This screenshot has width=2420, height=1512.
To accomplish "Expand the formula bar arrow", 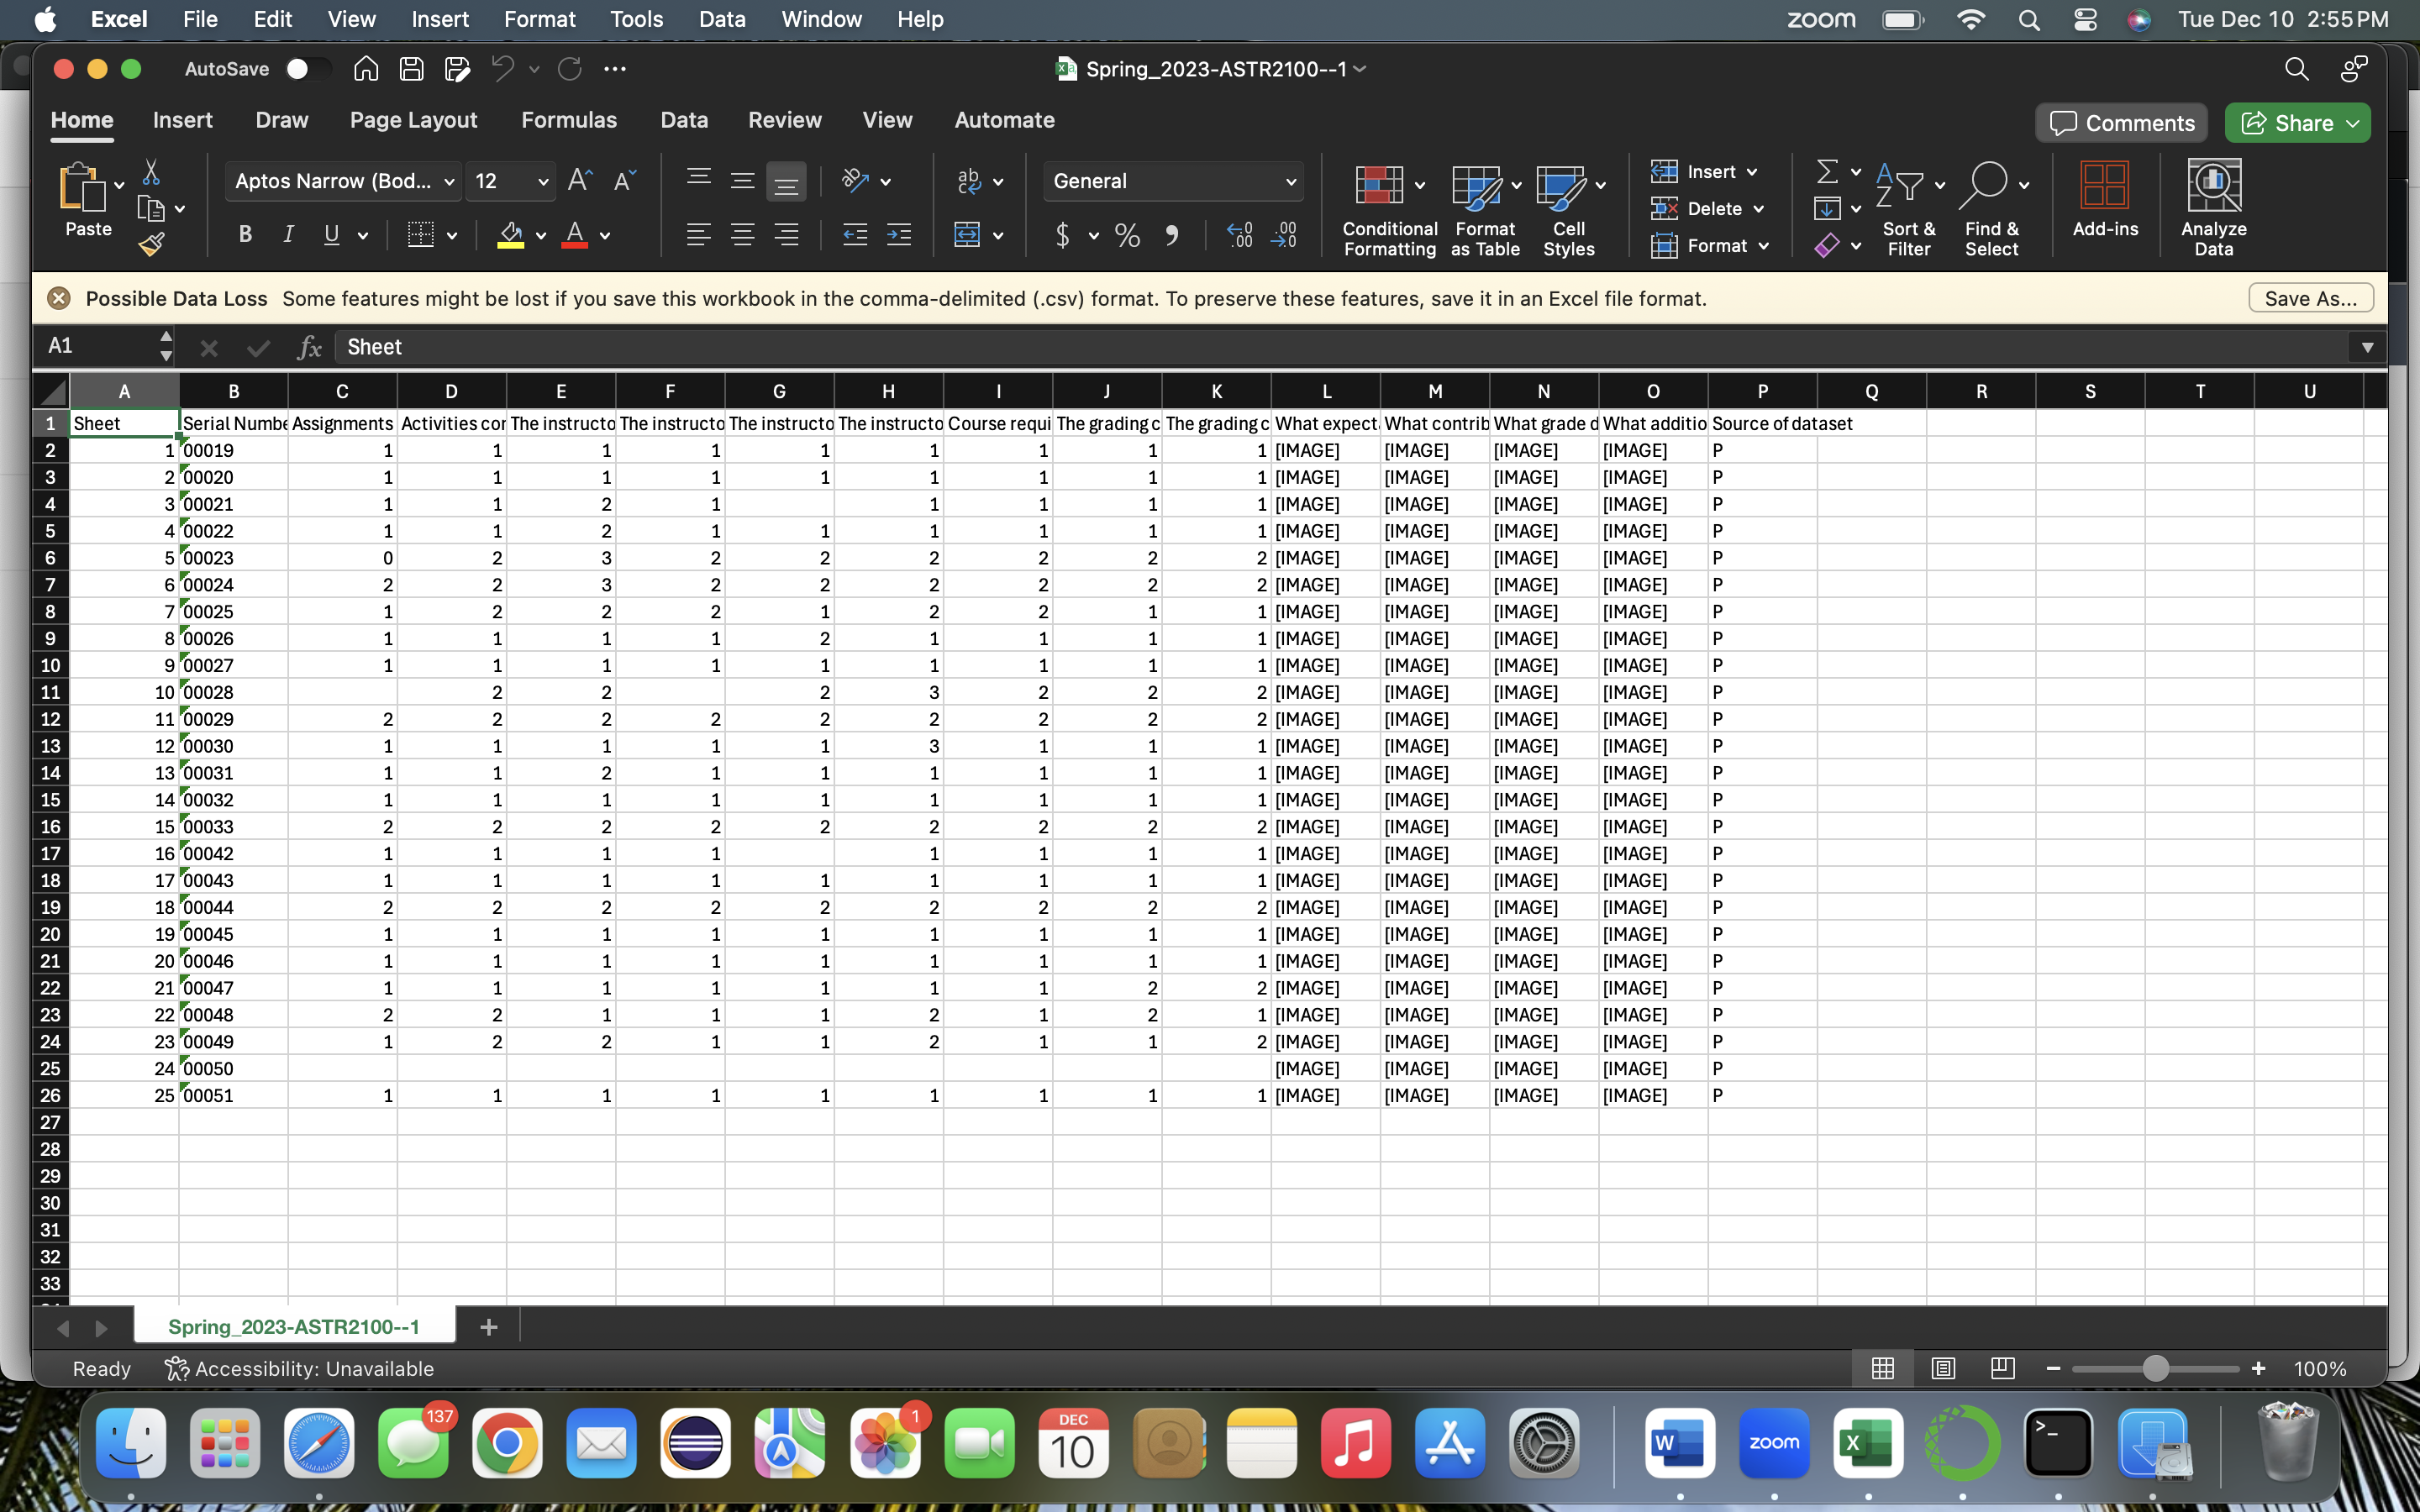I will [2367, 347].
